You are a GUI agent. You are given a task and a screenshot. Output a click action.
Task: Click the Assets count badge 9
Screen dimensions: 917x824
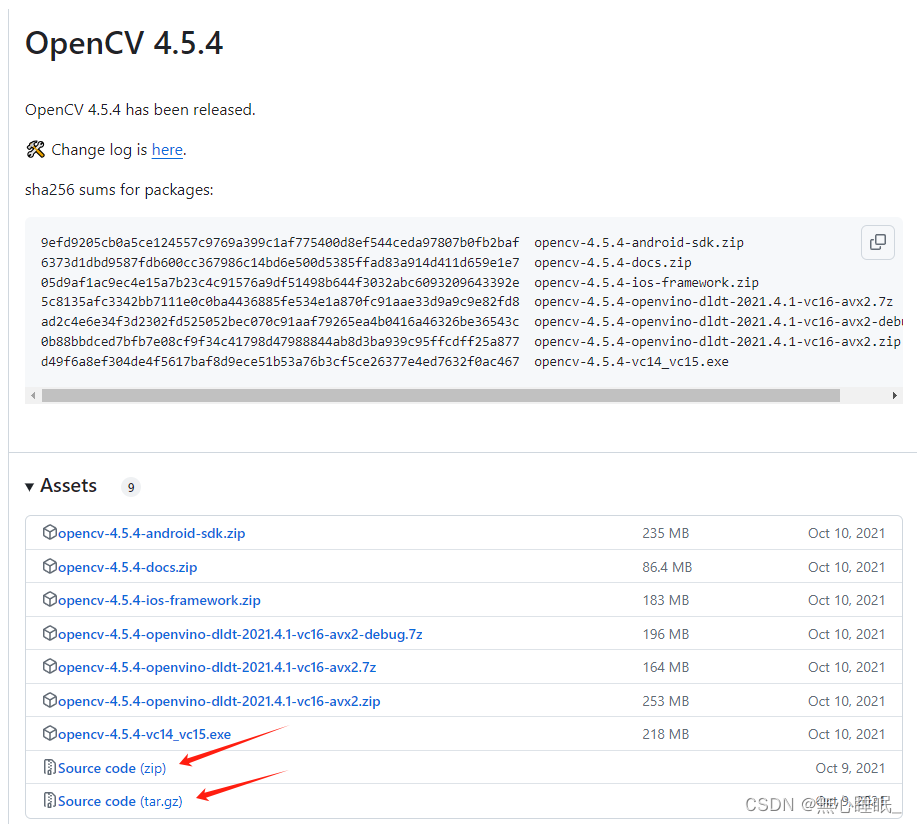tap(131, 487)
